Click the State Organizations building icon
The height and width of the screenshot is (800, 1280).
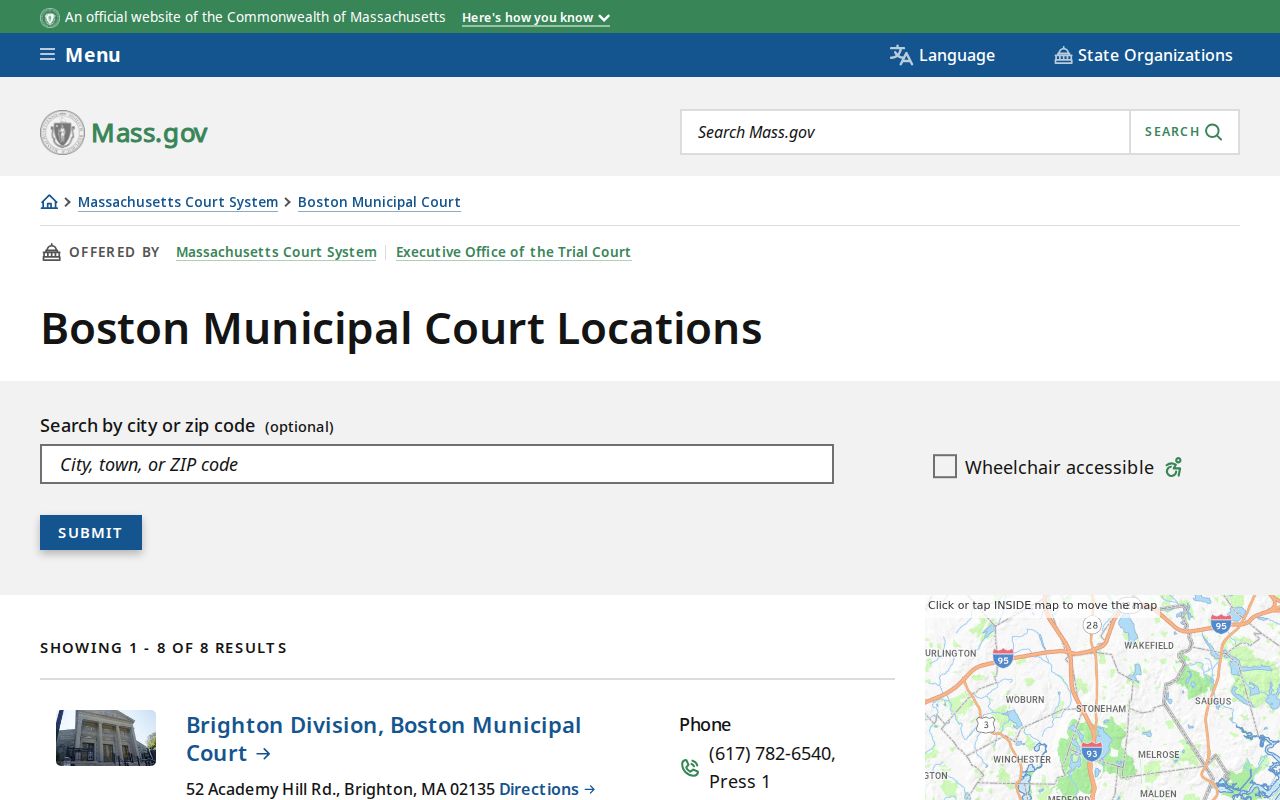pyautogui.click(x=1063, y=55)
